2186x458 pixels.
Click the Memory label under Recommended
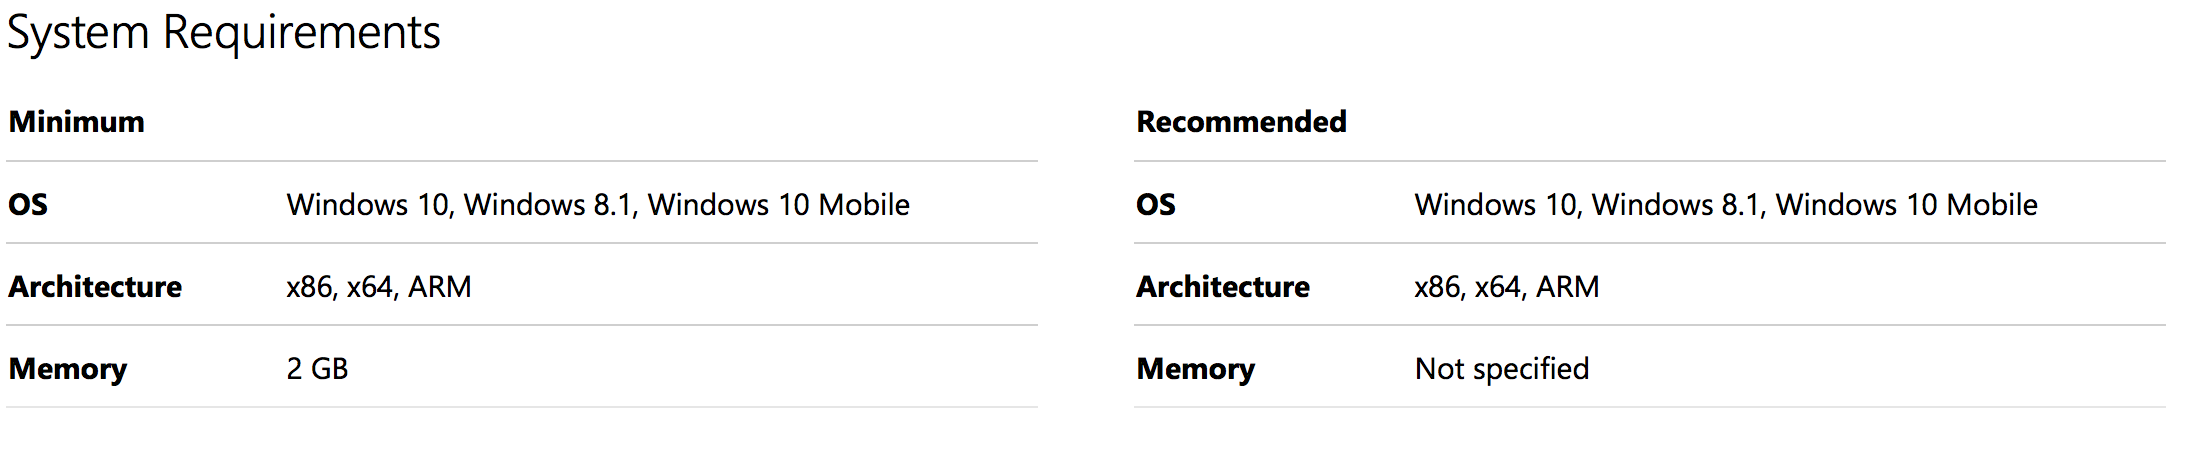click(1196, 370)
